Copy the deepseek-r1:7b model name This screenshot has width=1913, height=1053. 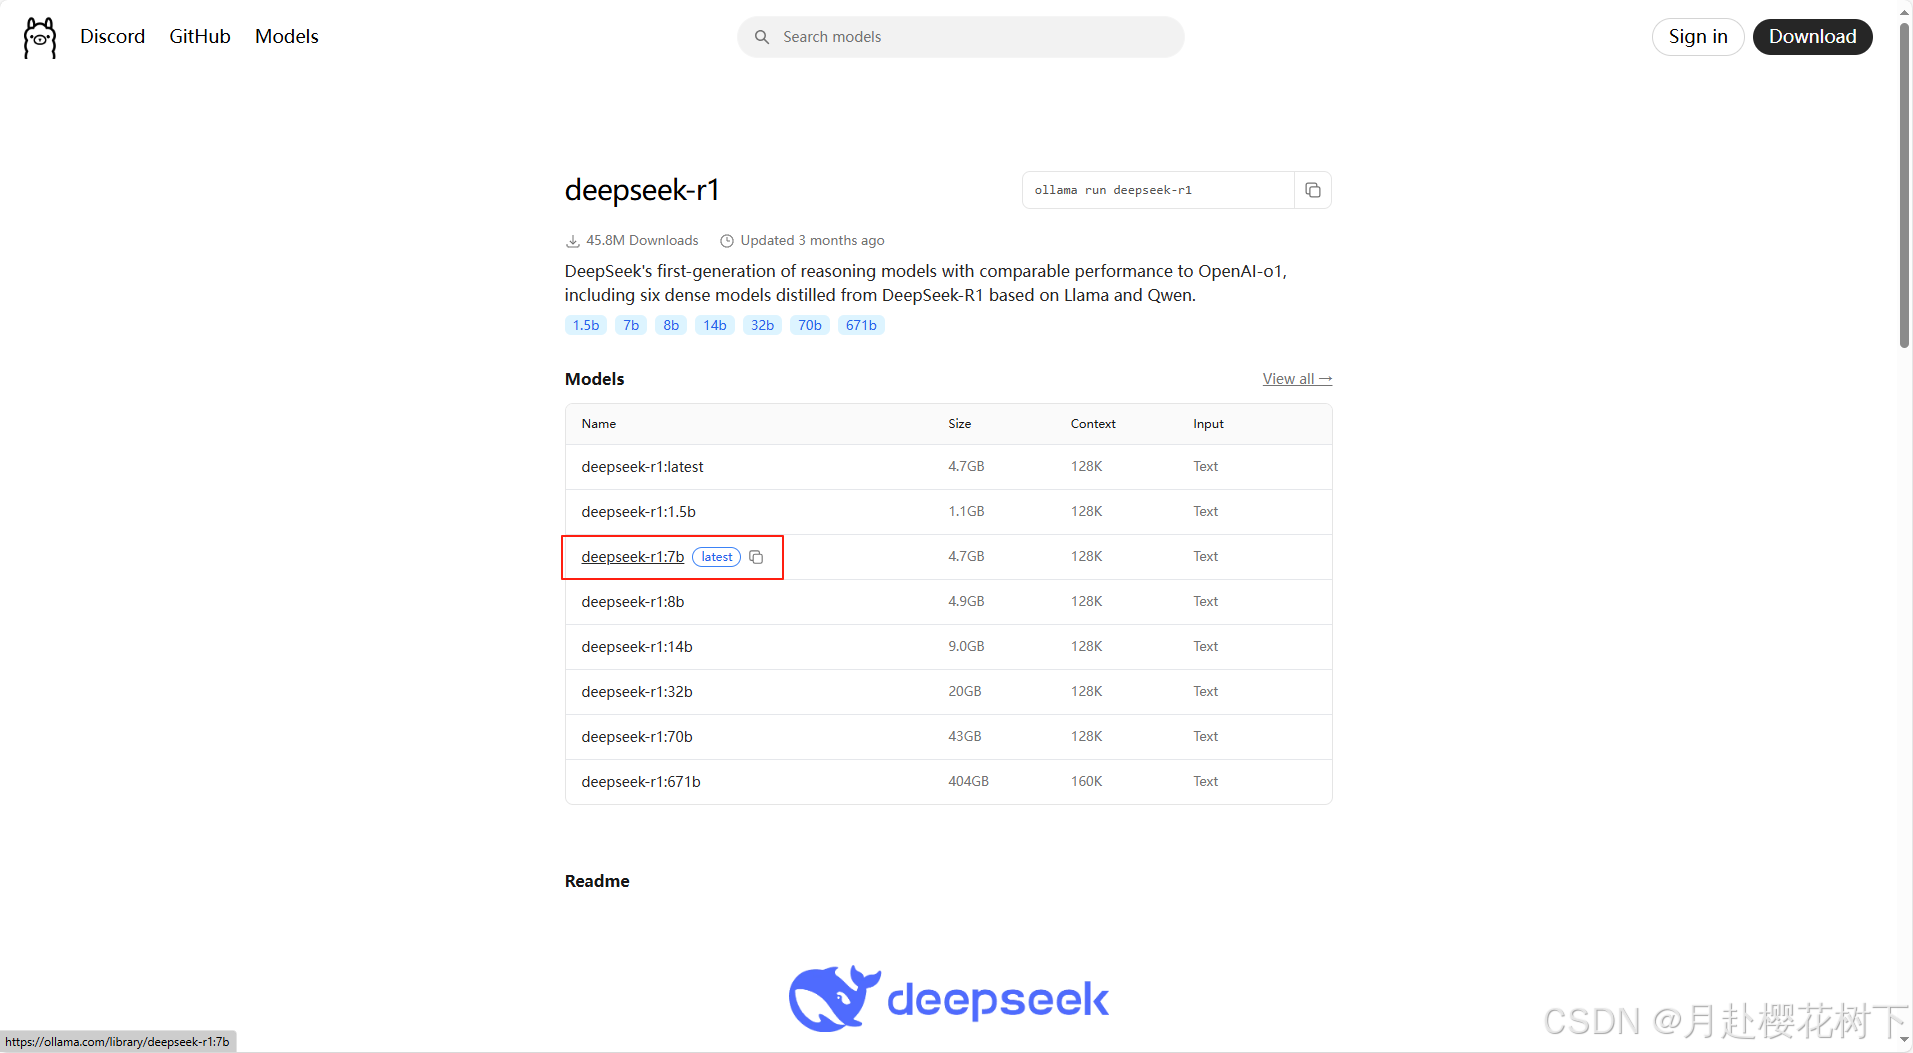(x=756, y=557)
